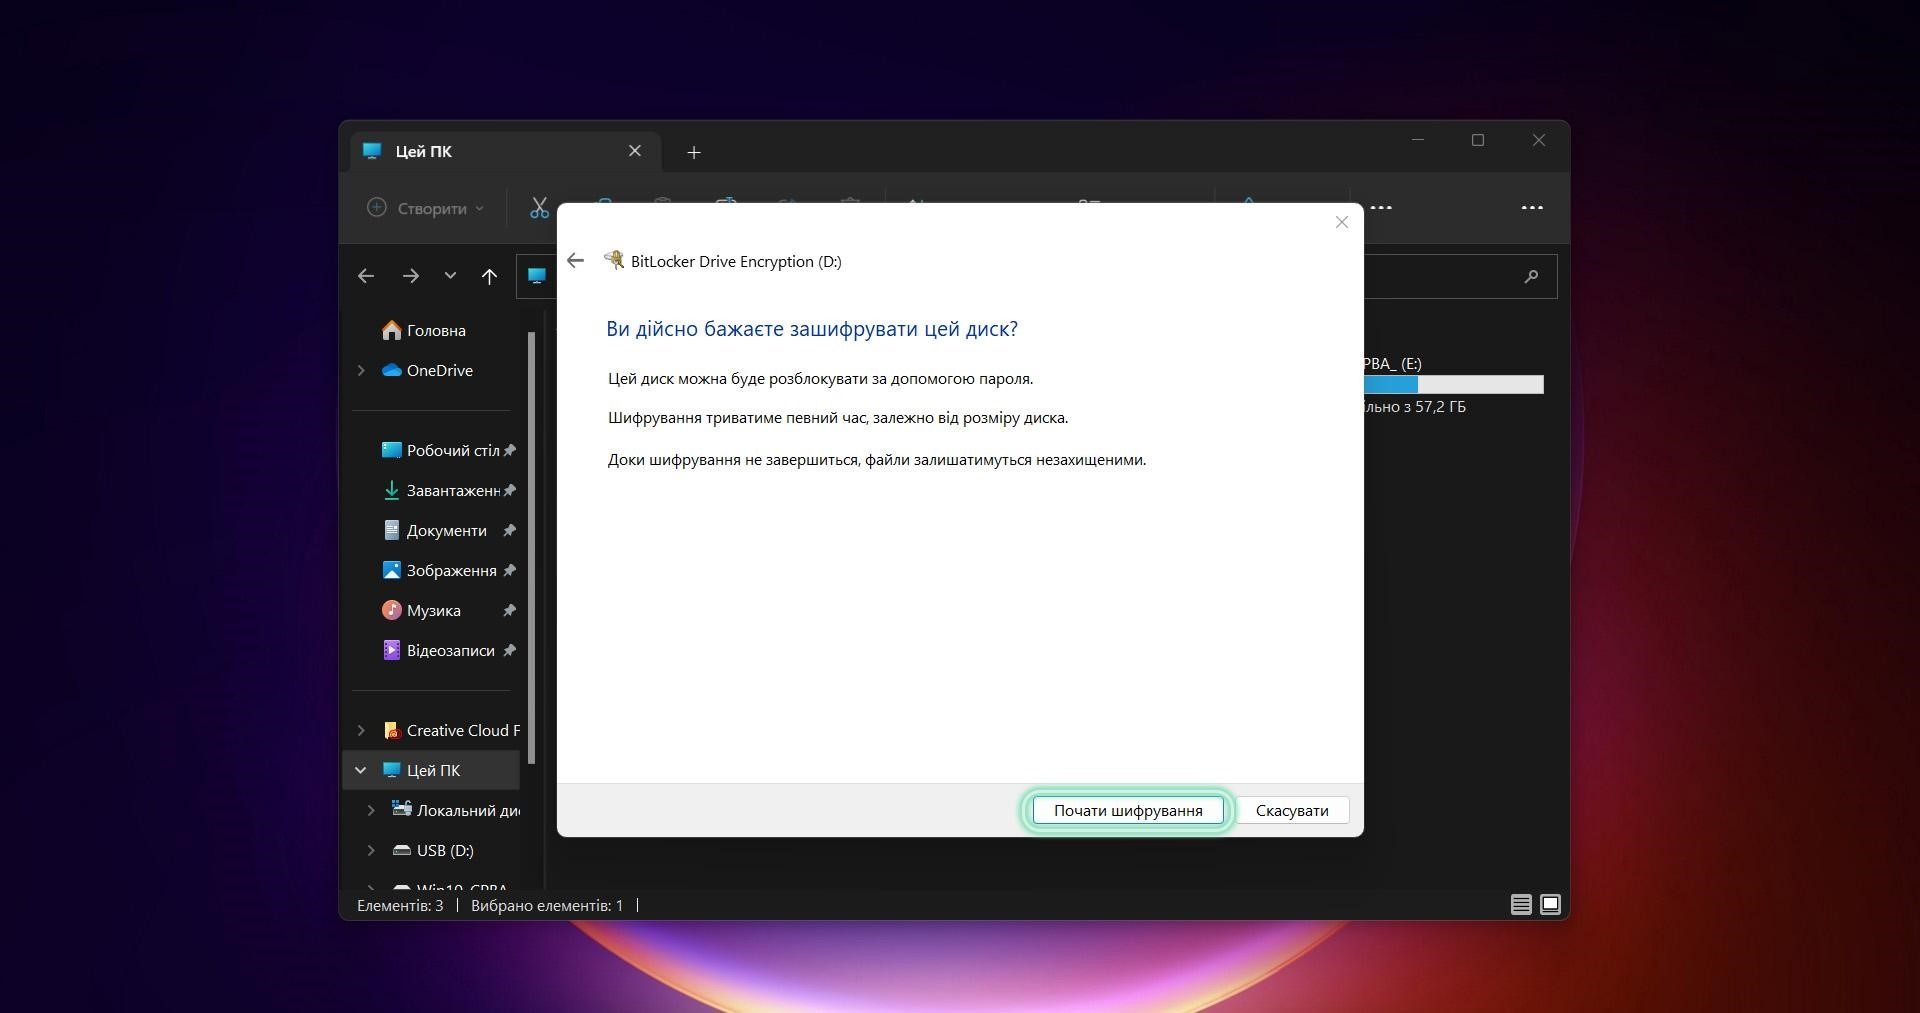Click the E: drive usage bar

1455,385
